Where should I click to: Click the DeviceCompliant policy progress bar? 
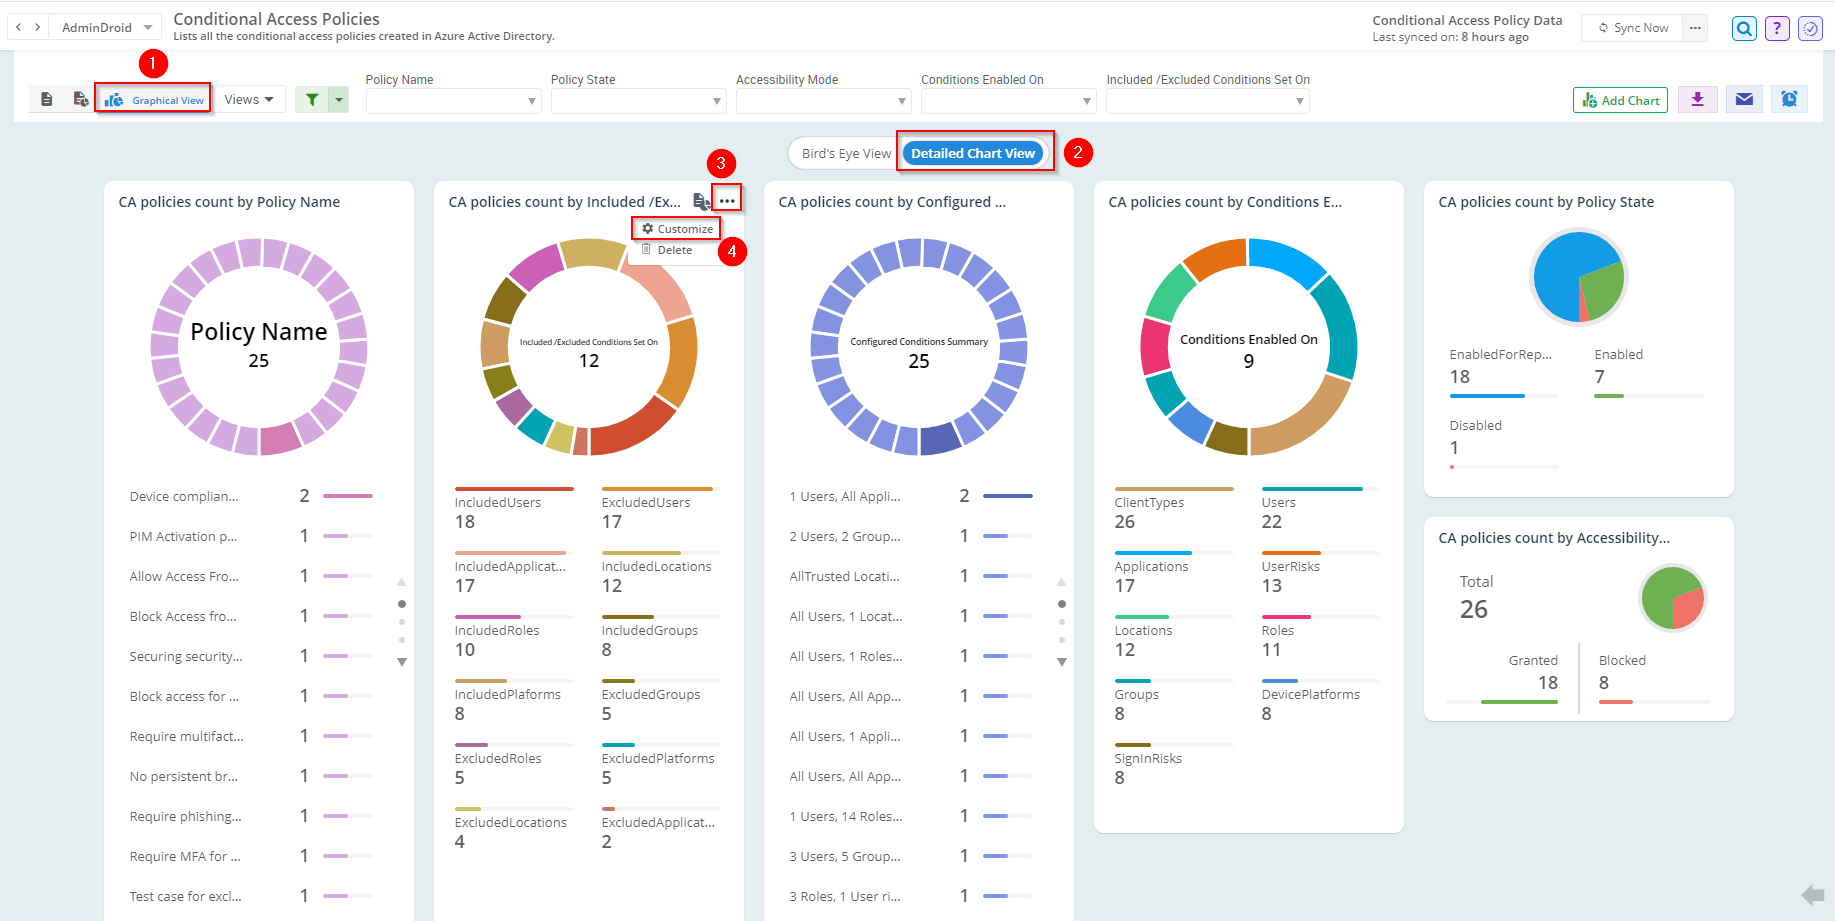tap(347, 495)
